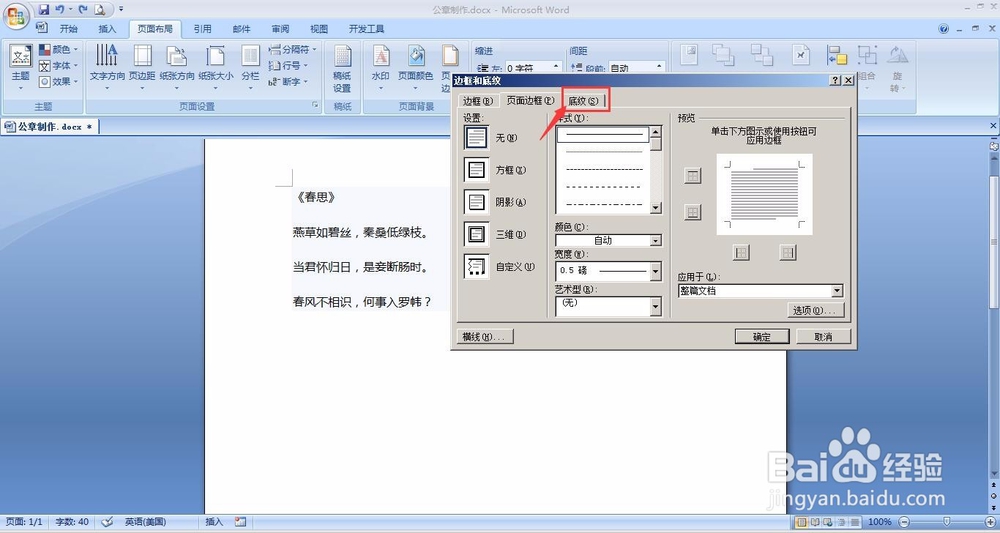The height and width of the screenshot is (533, 1000).
Task: Open the theme 颜色 dropdown
Action: point(58,49)
